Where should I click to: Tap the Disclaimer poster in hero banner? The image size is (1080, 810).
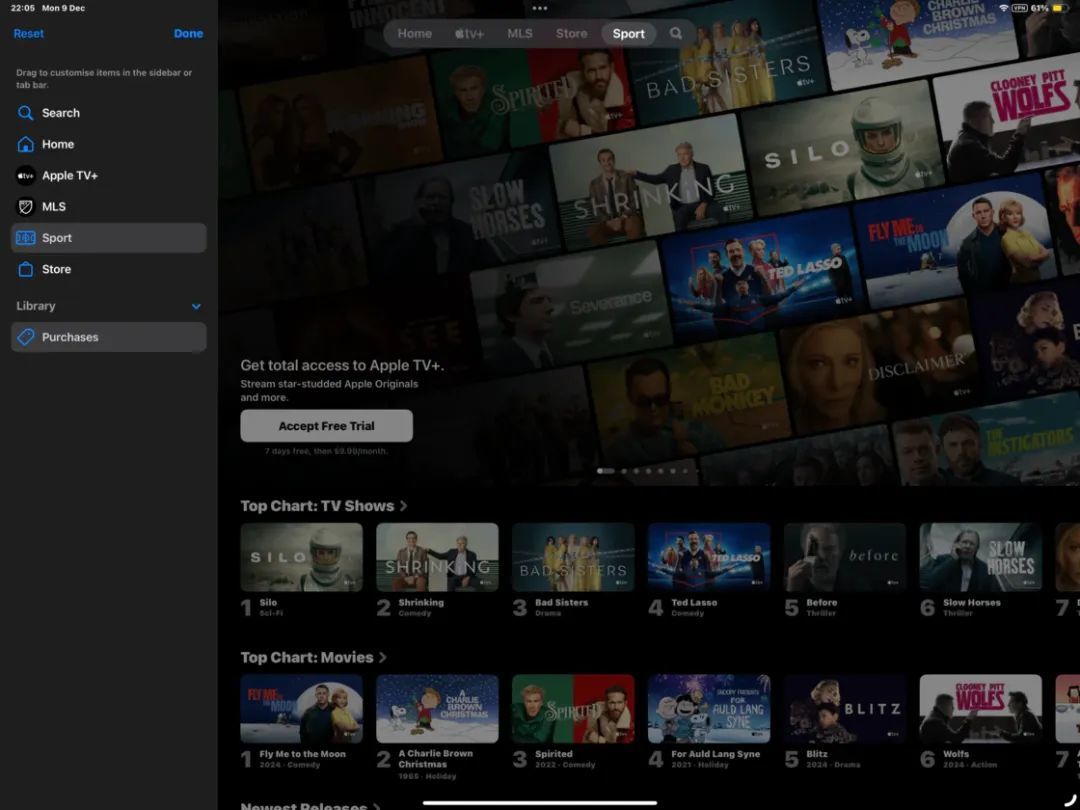[x=882, y=365]
